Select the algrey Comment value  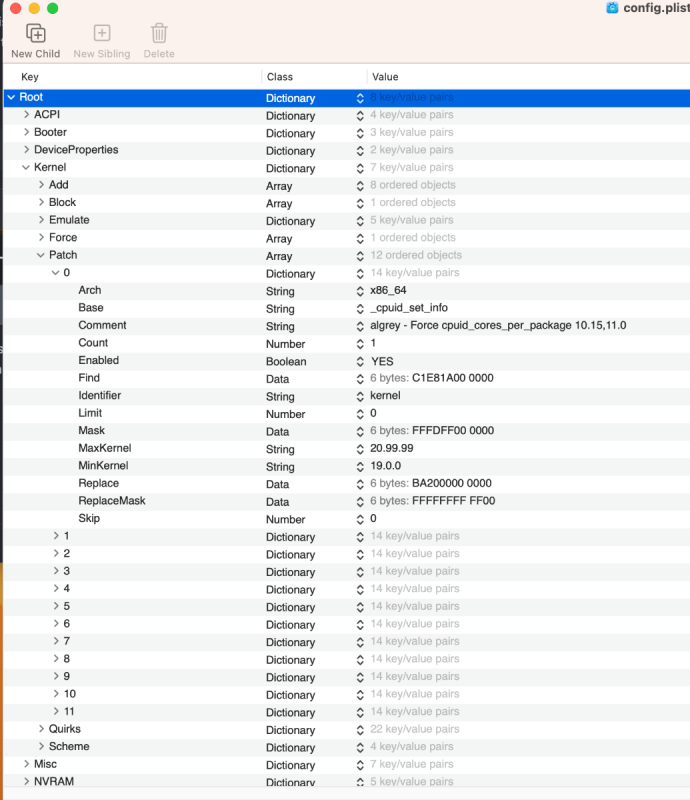click(498, 325)
